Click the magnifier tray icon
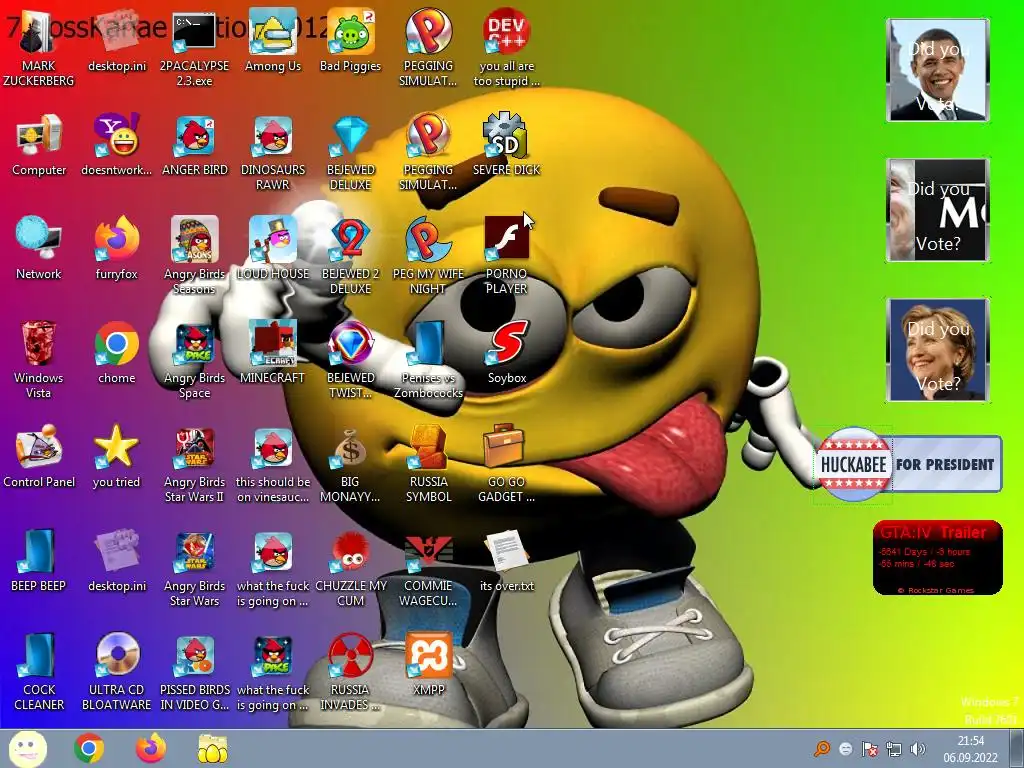Image resolution: width=1024 pixels, height=768 pixels. tap(822, 748)
